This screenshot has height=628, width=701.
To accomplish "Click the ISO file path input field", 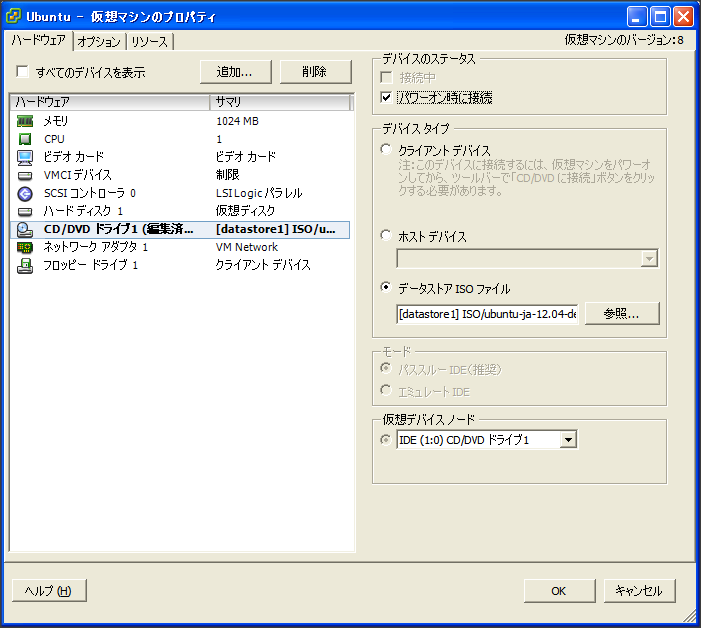I will [x=487, y=314].
